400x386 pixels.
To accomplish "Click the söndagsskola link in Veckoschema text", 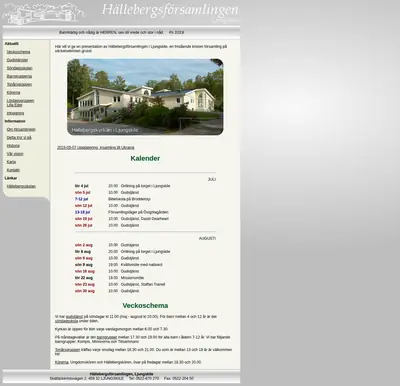I will [66, 321].
